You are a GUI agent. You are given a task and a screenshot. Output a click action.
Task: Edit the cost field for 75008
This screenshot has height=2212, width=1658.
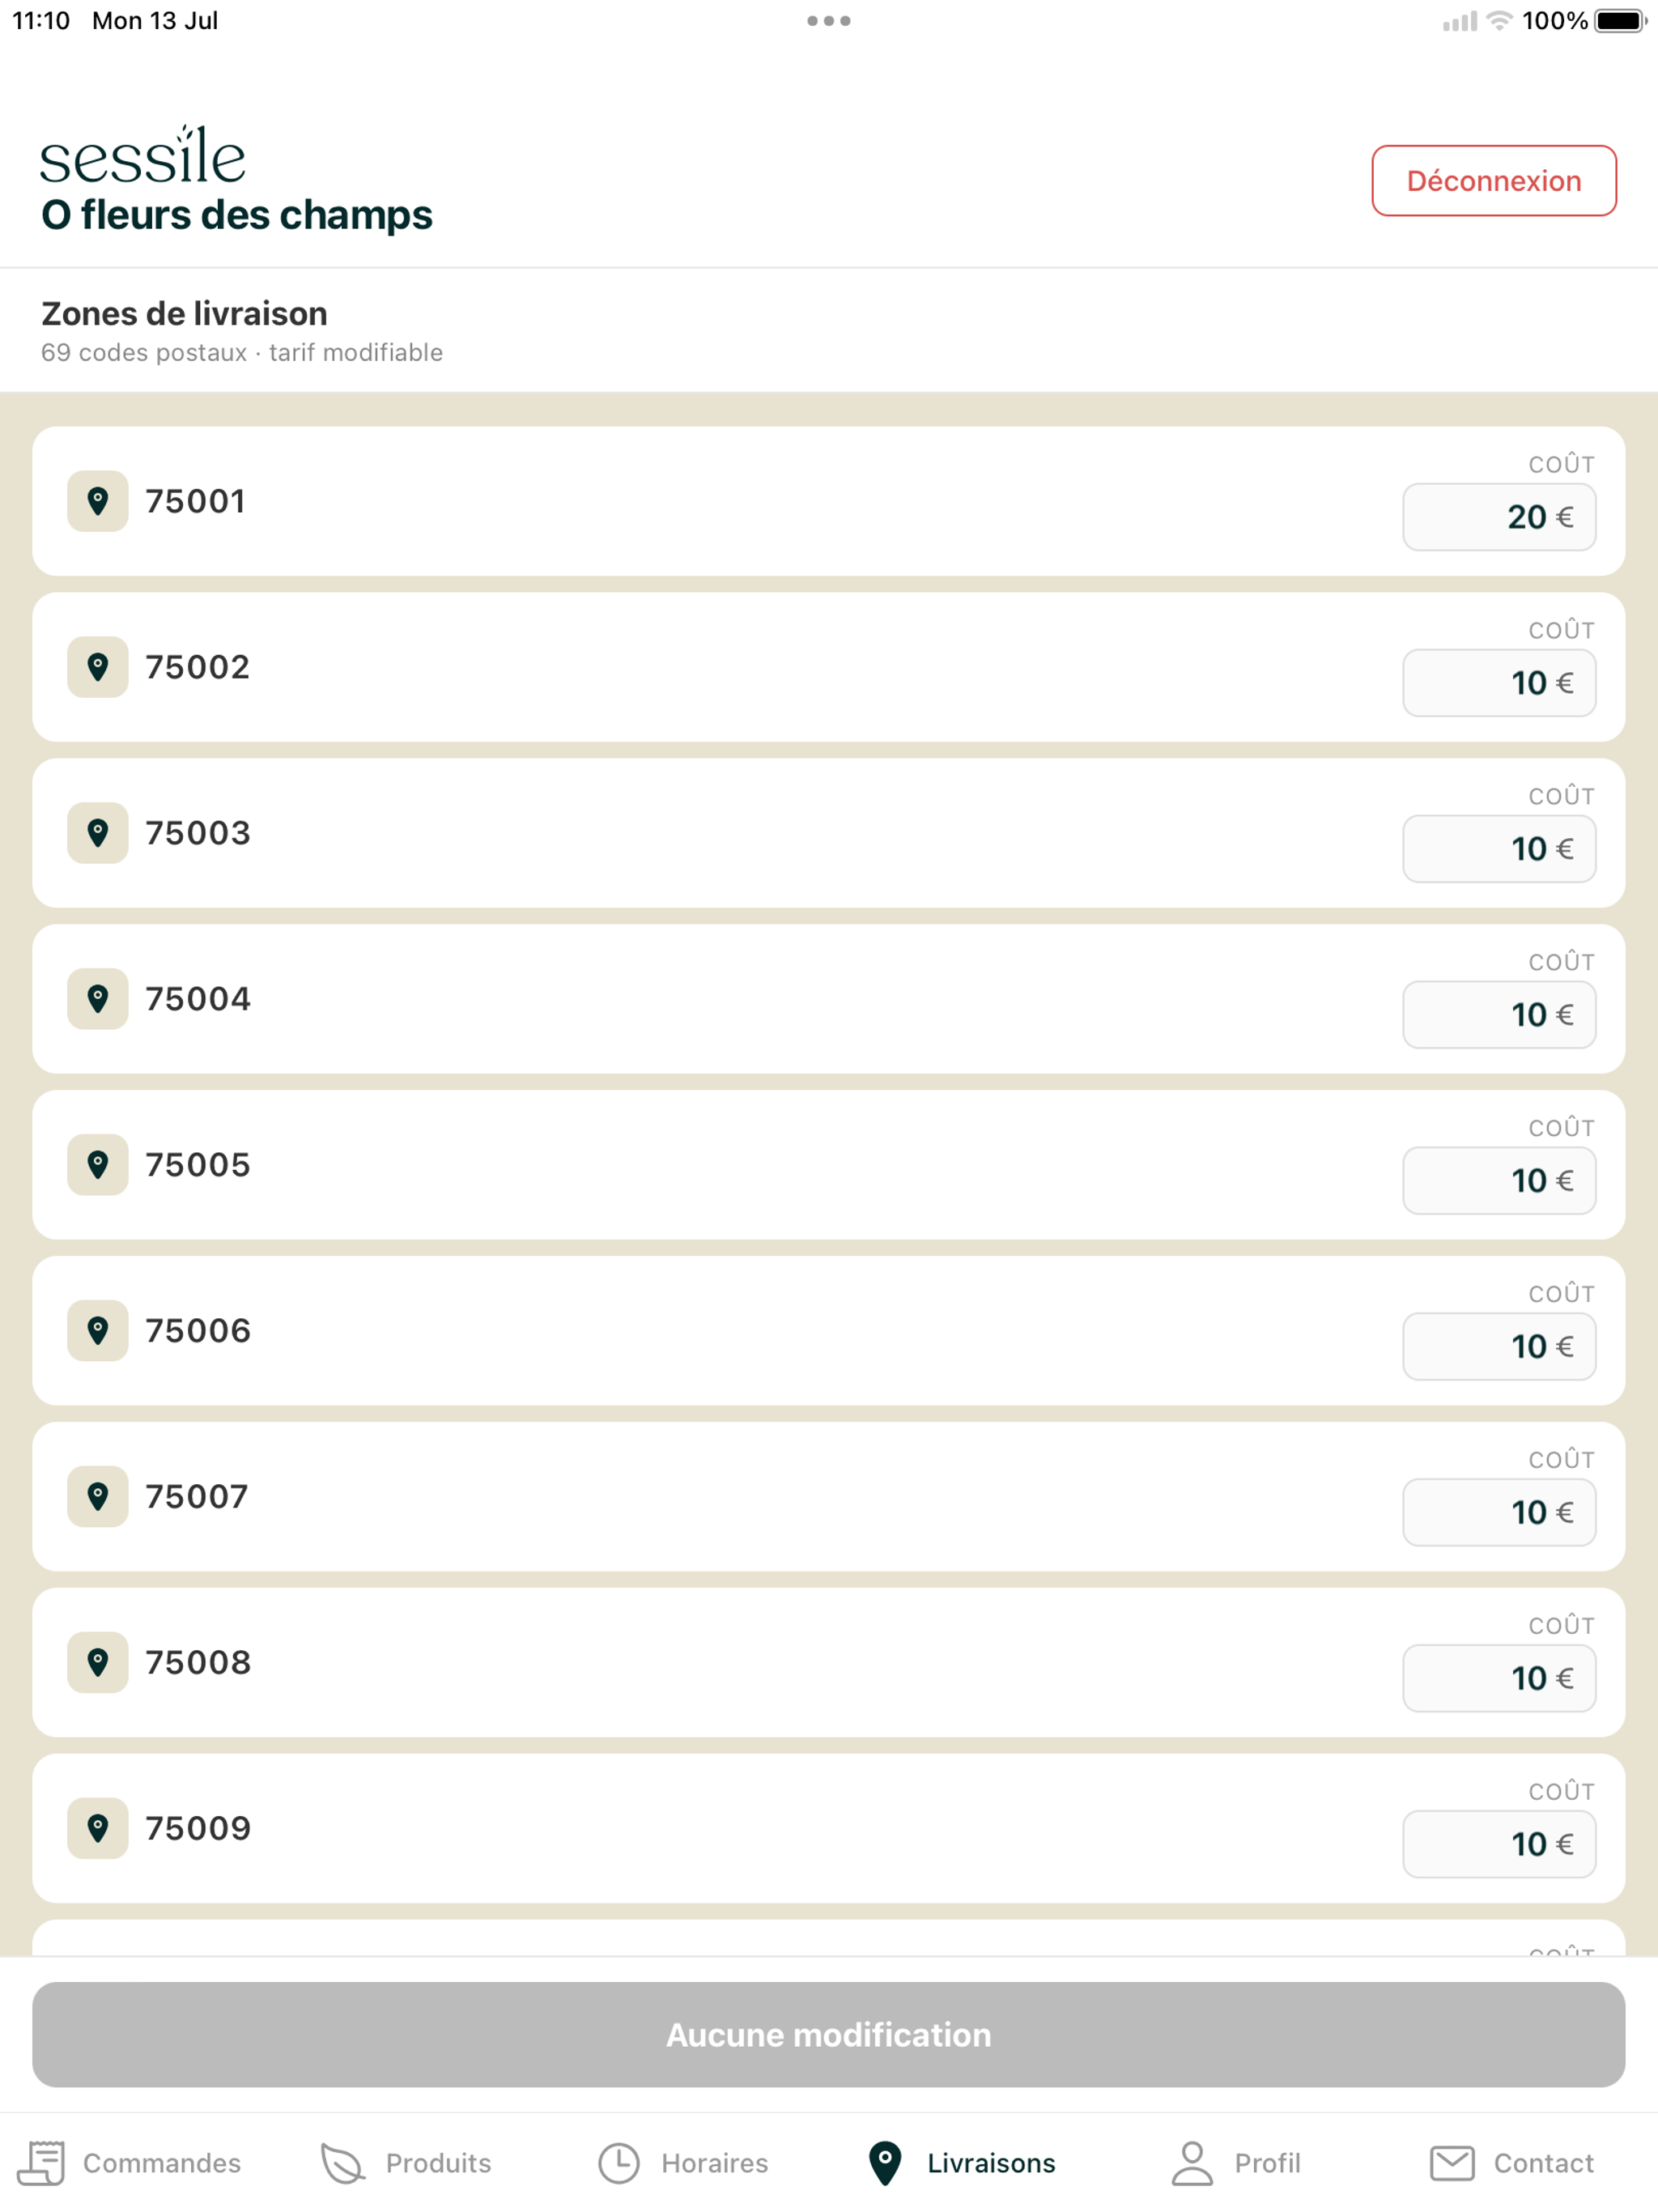[1499, 1678]
